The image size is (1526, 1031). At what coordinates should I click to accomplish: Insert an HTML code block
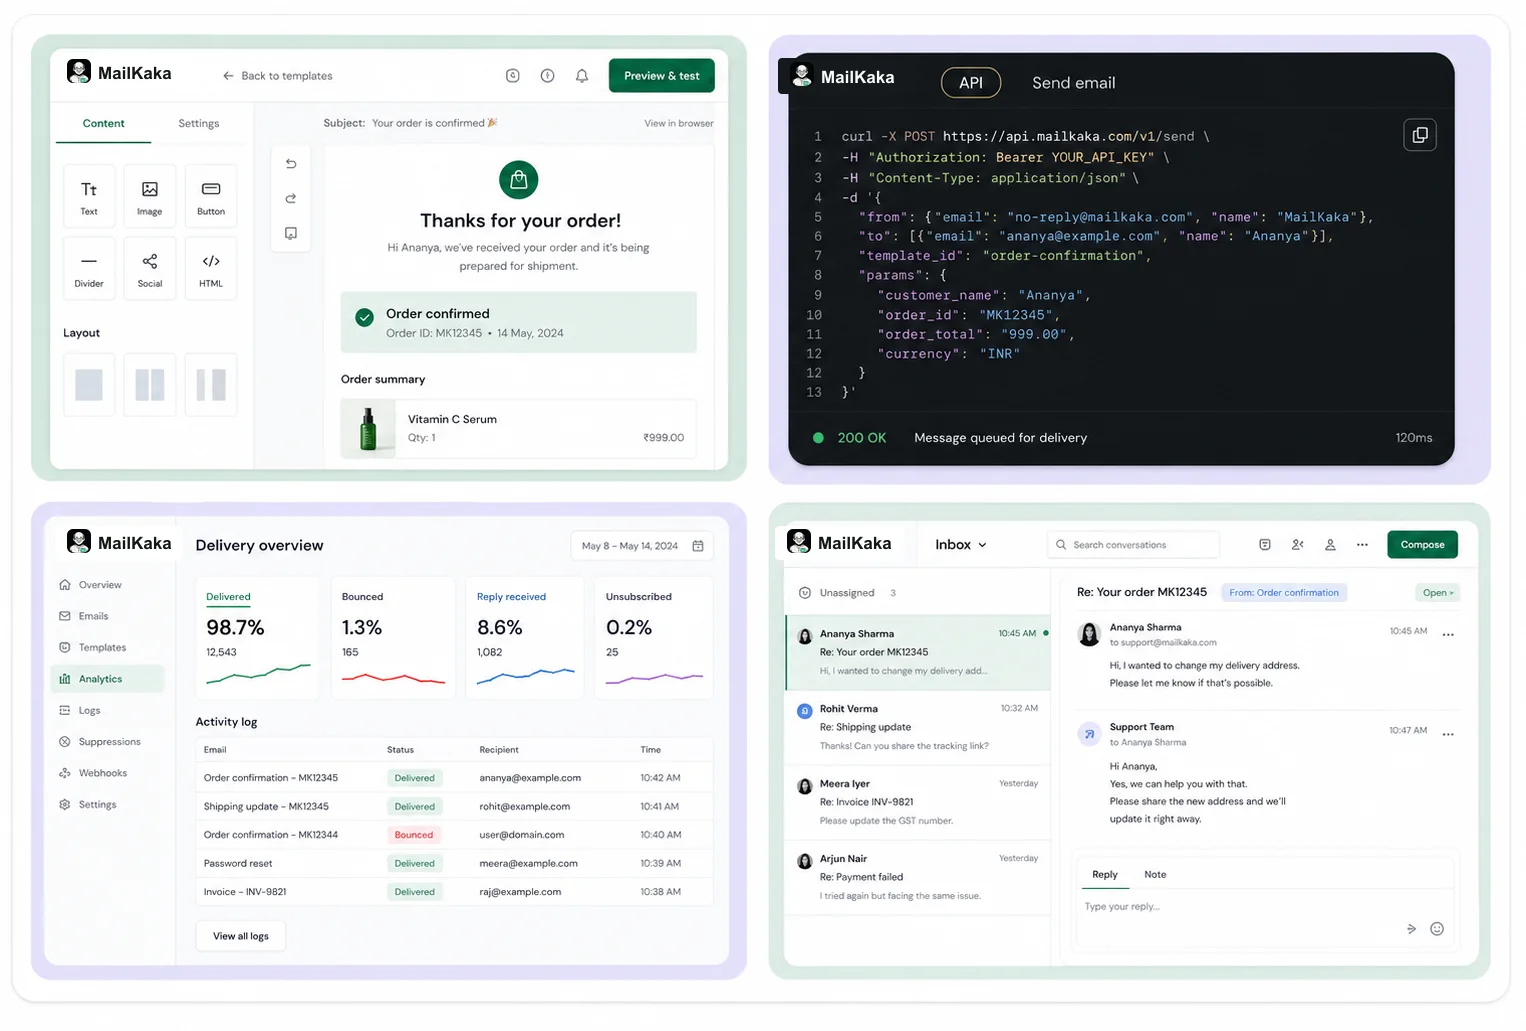[x=211, y=269]
